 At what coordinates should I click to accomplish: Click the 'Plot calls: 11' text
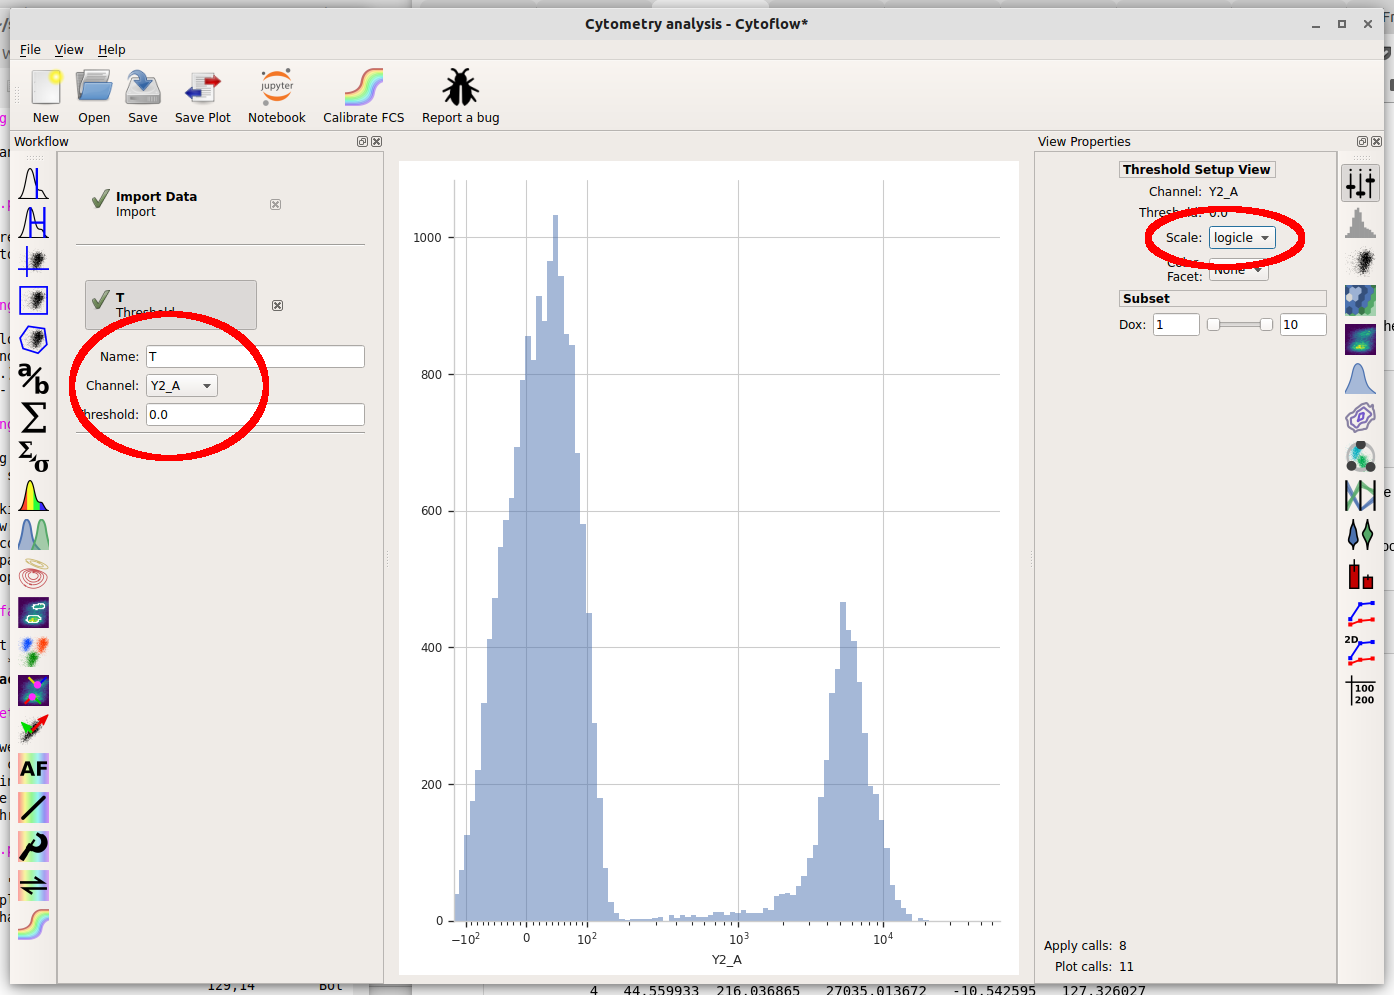pyautogui.click(x=1094, y=967)
